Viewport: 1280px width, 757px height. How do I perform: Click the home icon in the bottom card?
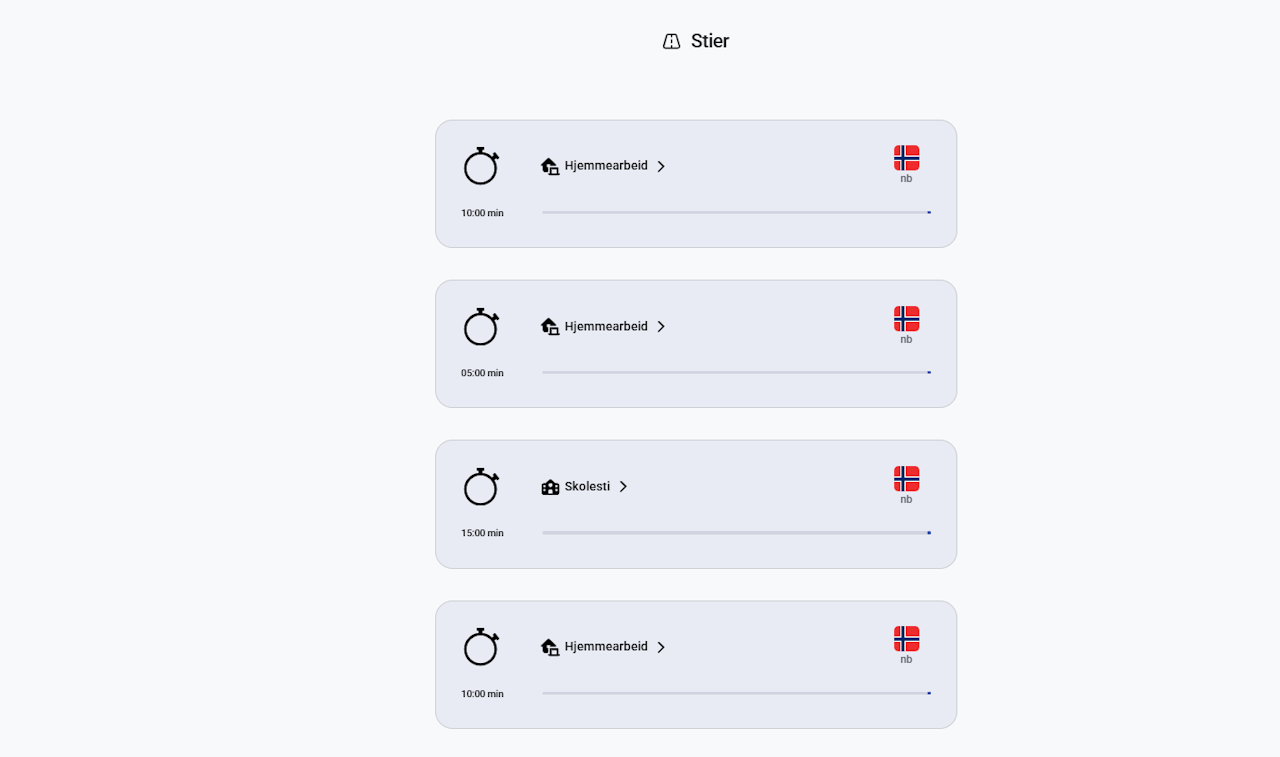pos(550,647)
